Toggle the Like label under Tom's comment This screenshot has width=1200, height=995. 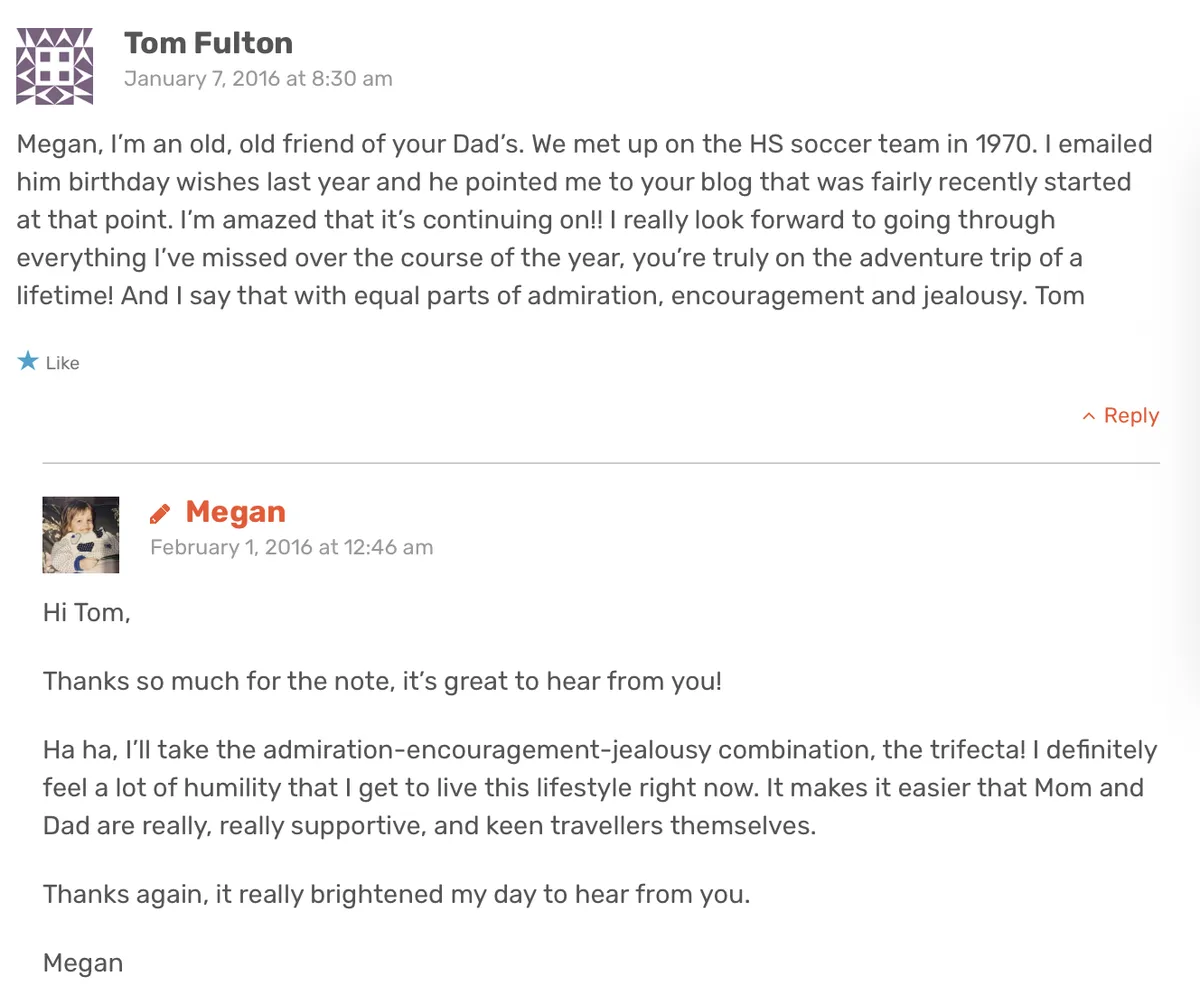(63, 363)
